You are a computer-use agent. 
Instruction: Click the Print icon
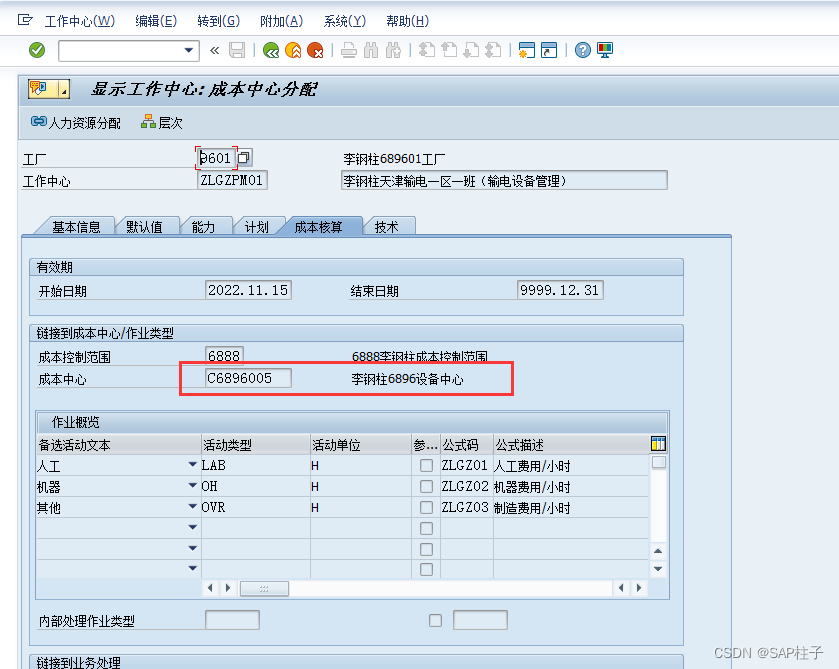(349, 50)
